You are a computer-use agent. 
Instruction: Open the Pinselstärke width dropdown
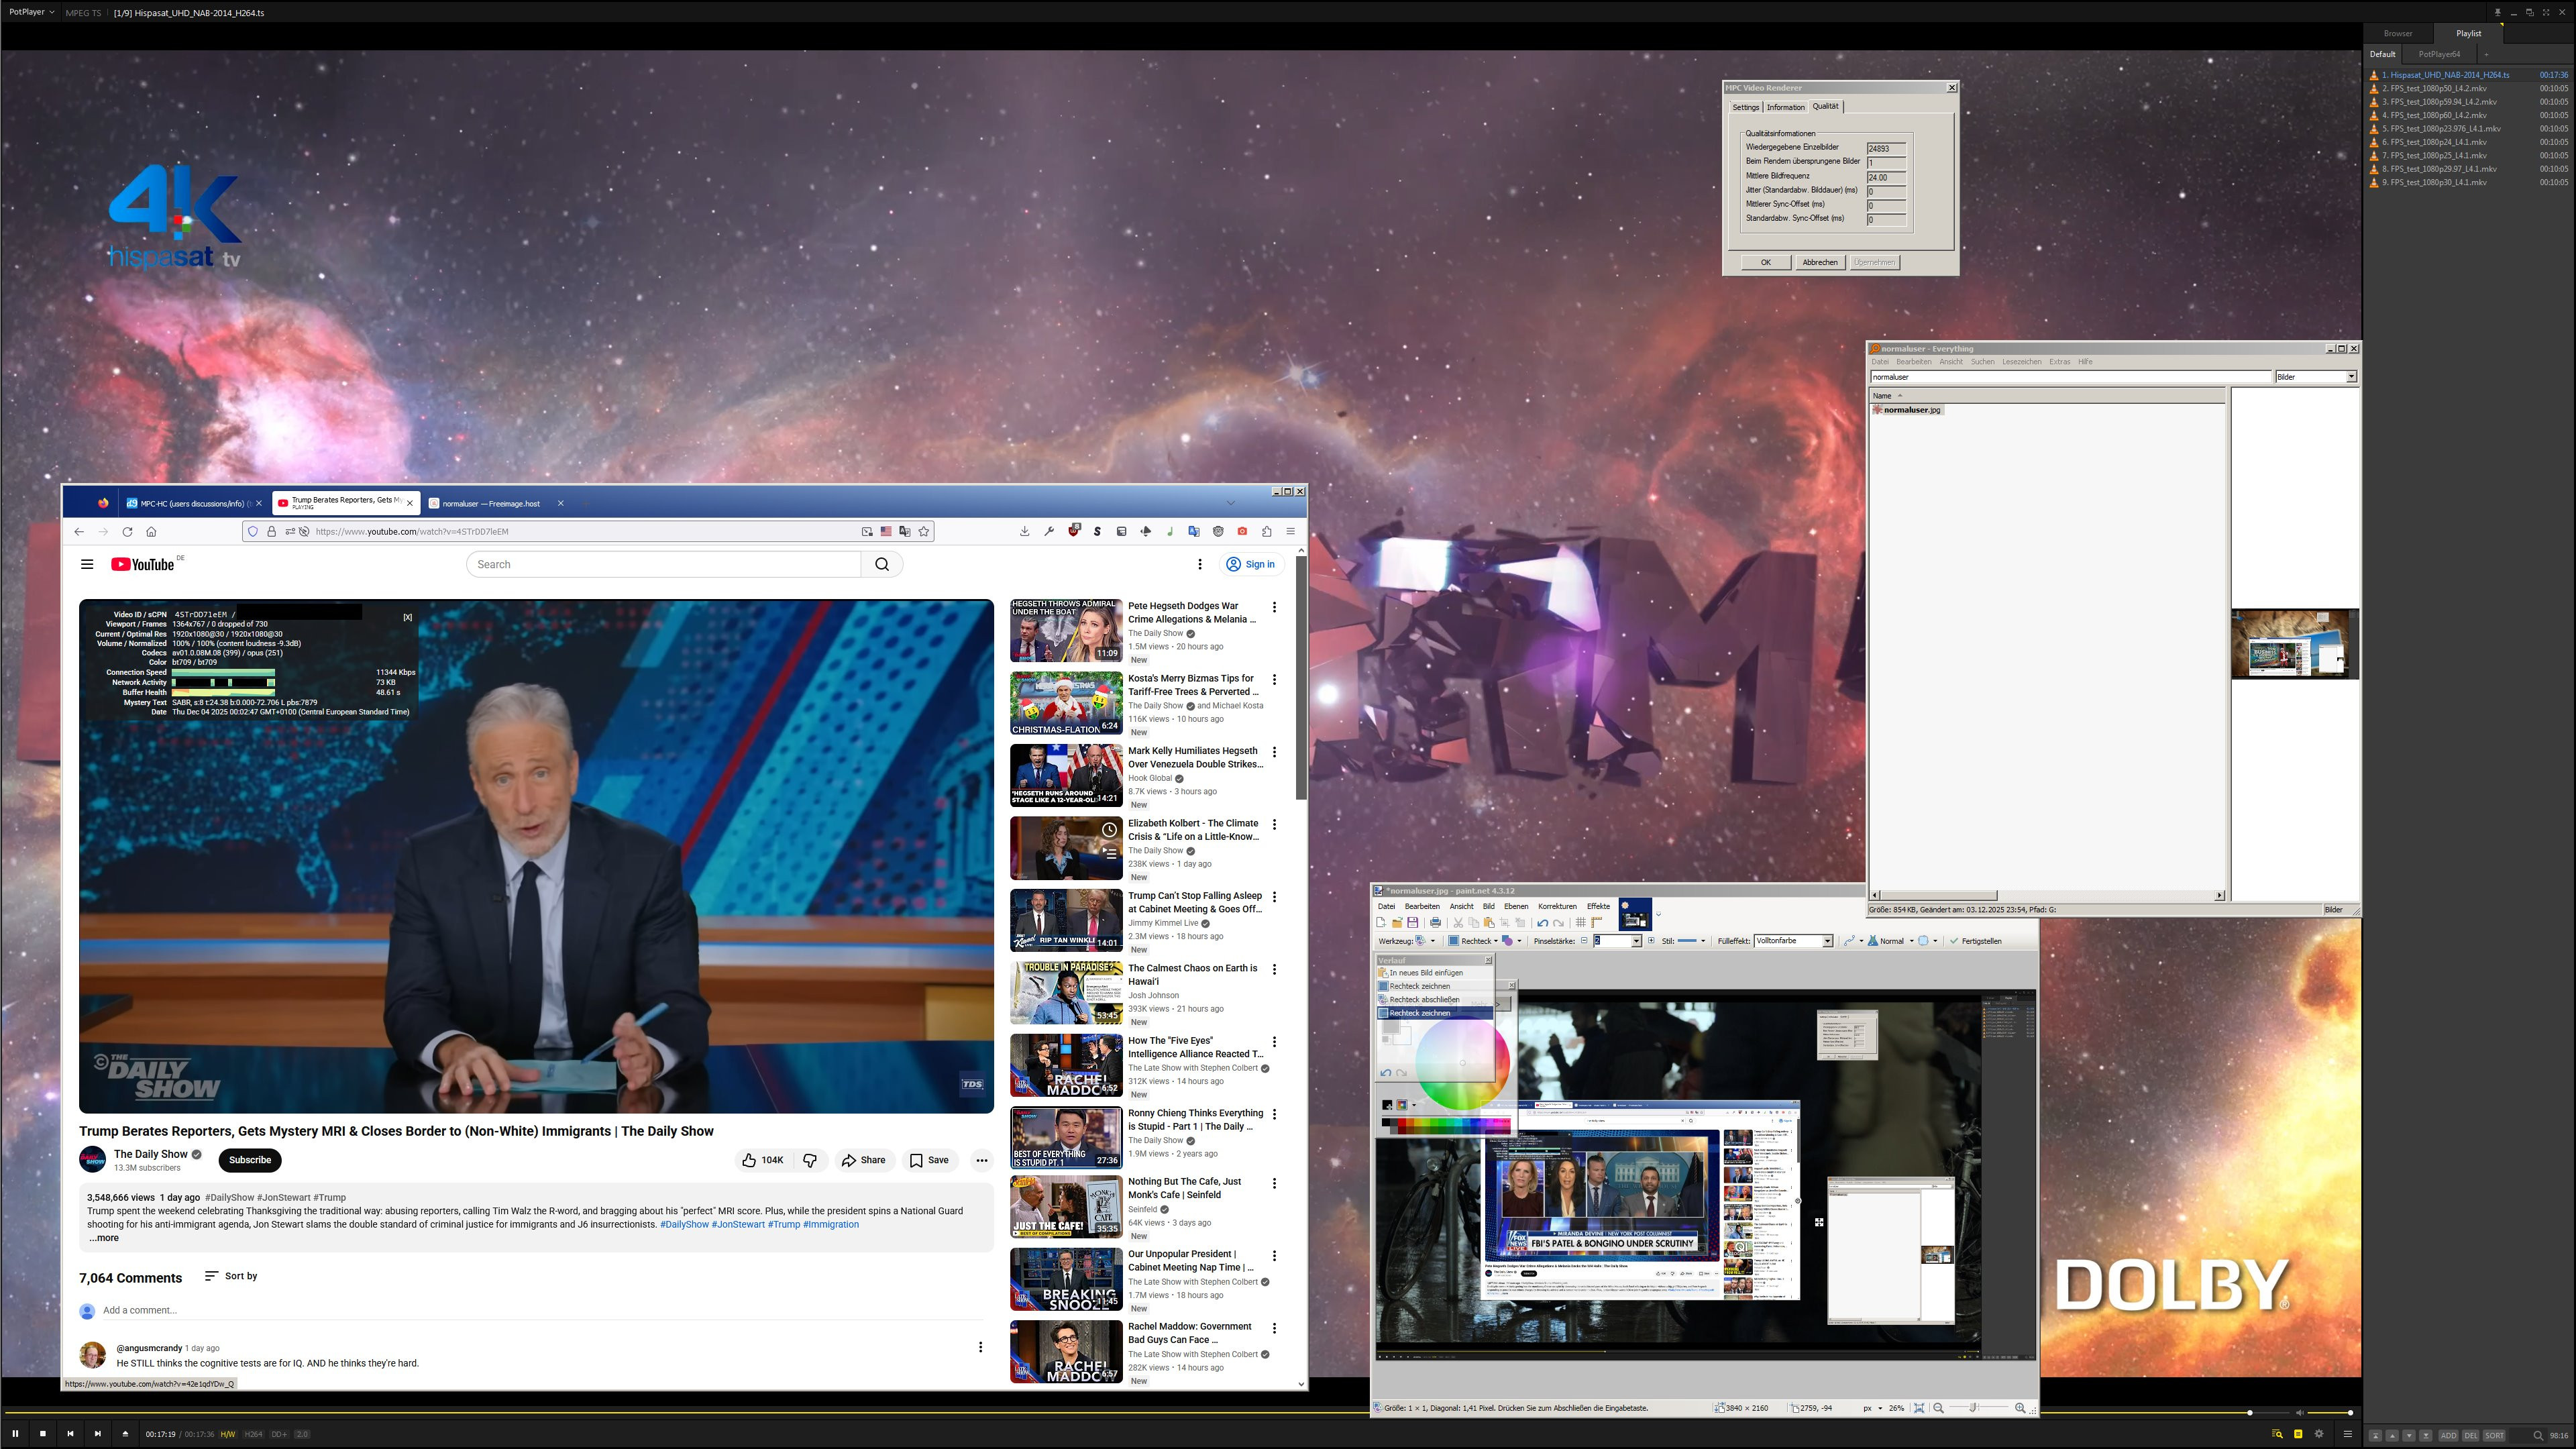click(1636, 941)
